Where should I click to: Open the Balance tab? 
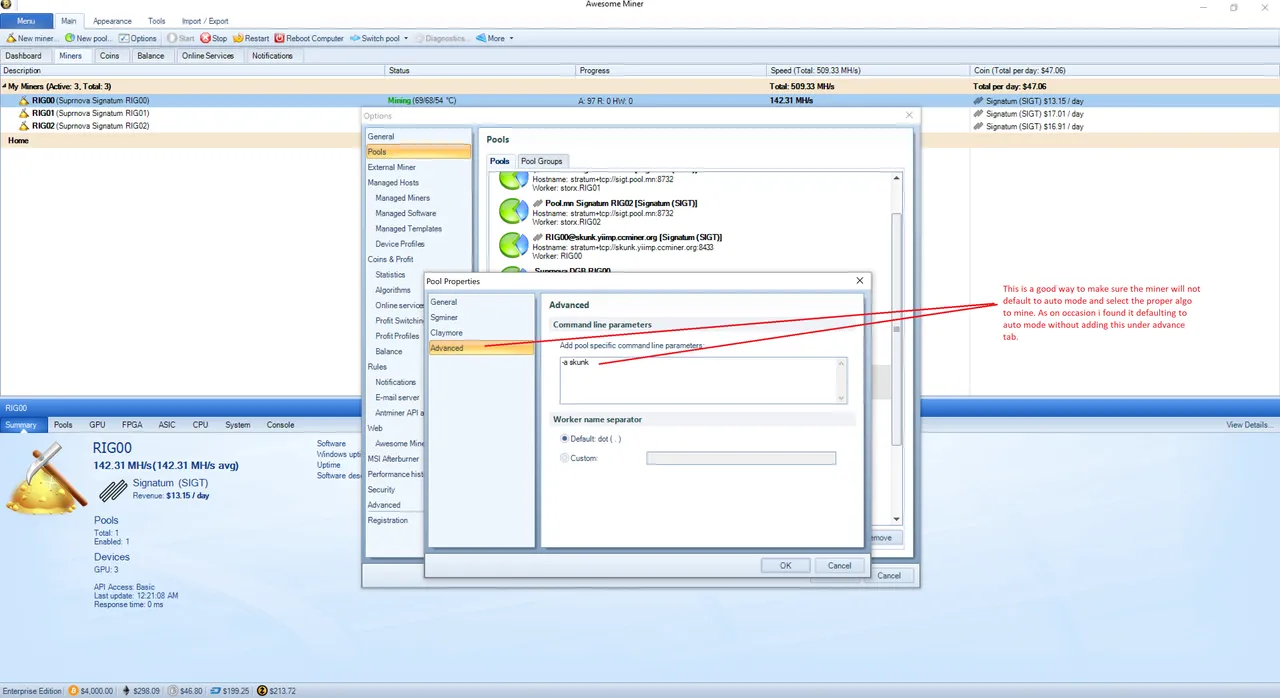pos(151,56)
